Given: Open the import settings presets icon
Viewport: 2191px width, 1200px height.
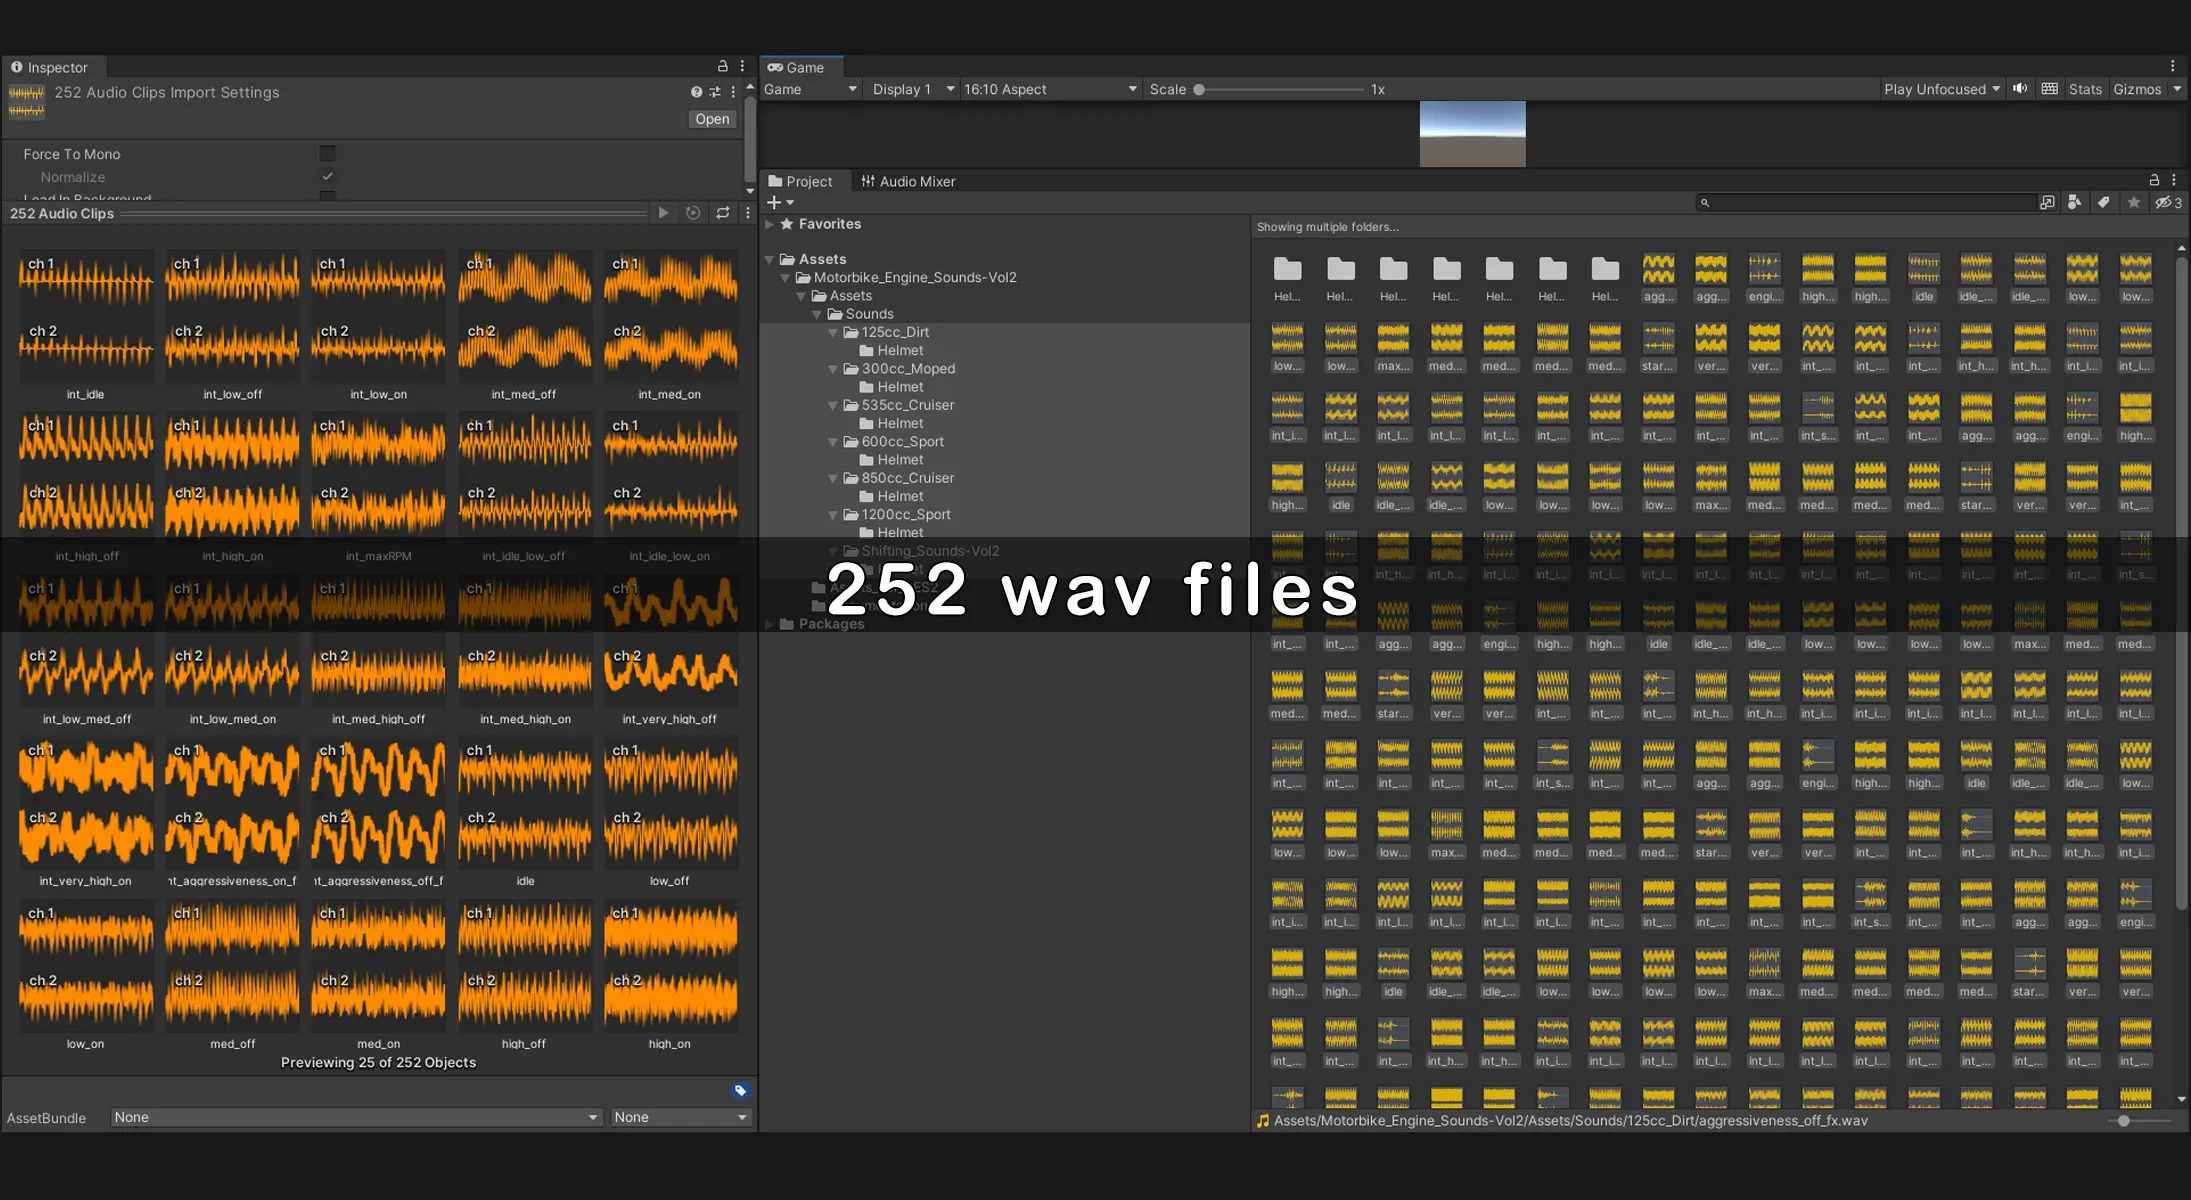Looking at the screenshot, I should pos(714,92).
